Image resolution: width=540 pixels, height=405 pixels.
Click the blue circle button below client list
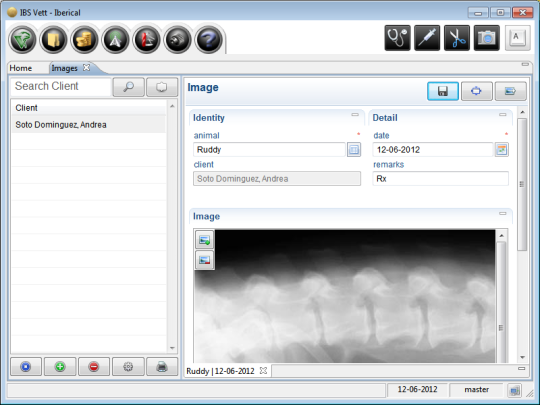(26, 367)
